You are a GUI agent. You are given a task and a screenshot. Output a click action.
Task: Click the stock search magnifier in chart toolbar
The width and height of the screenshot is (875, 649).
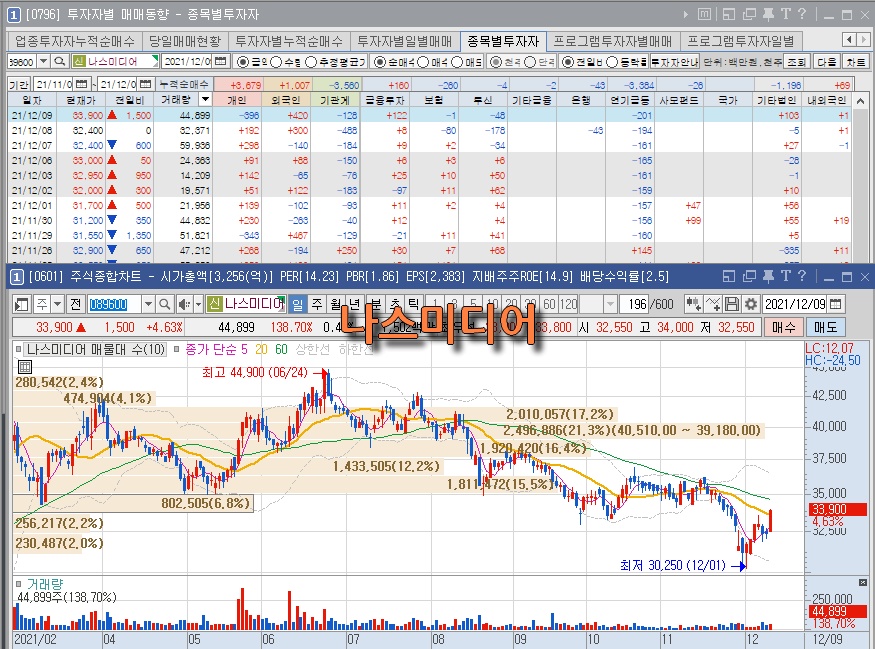(165, 304)
